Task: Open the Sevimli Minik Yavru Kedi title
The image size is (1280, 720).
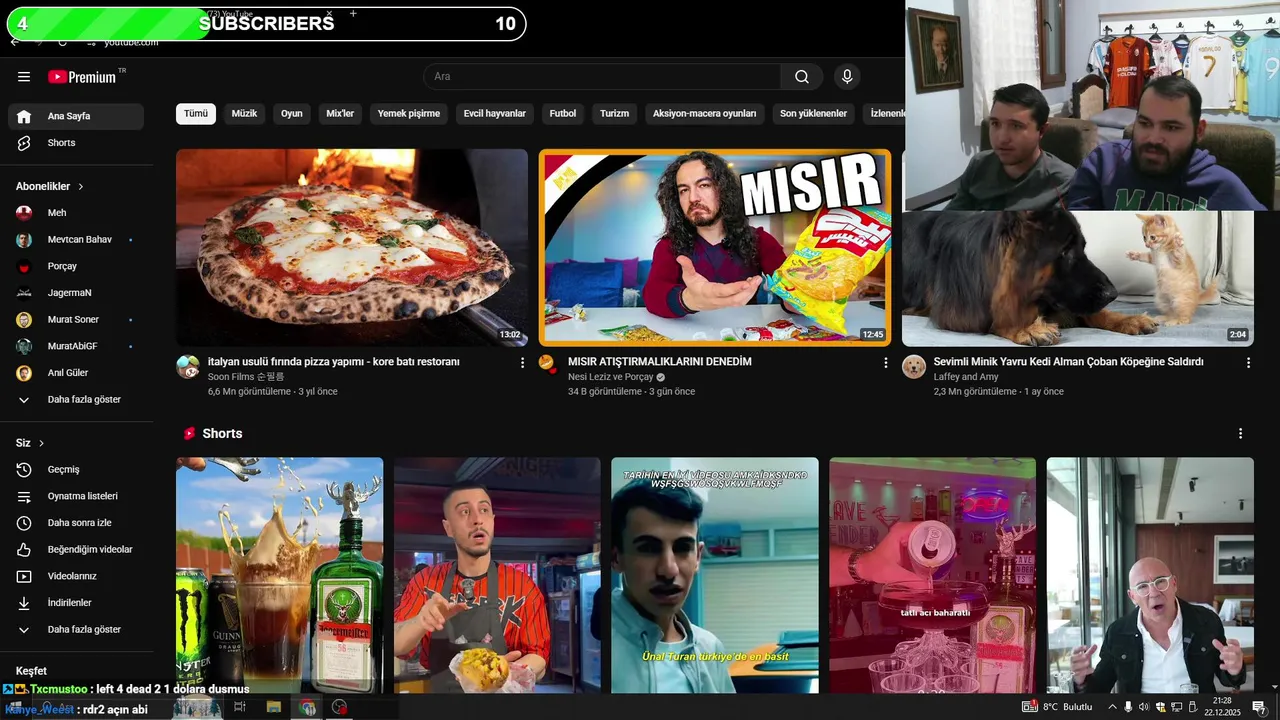Action: point(1069,362)
